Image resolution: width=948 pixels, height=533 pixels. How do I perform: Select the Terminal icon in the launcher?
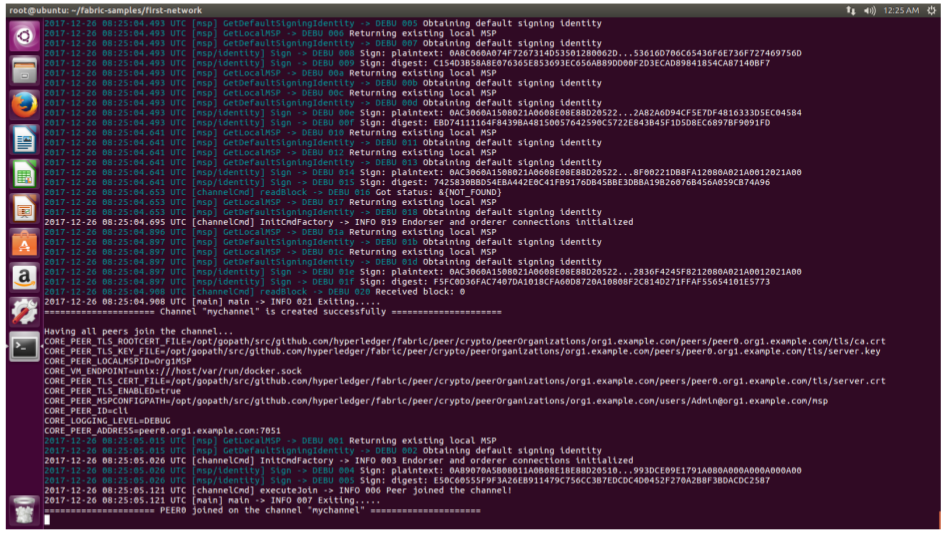pos(24,347)
